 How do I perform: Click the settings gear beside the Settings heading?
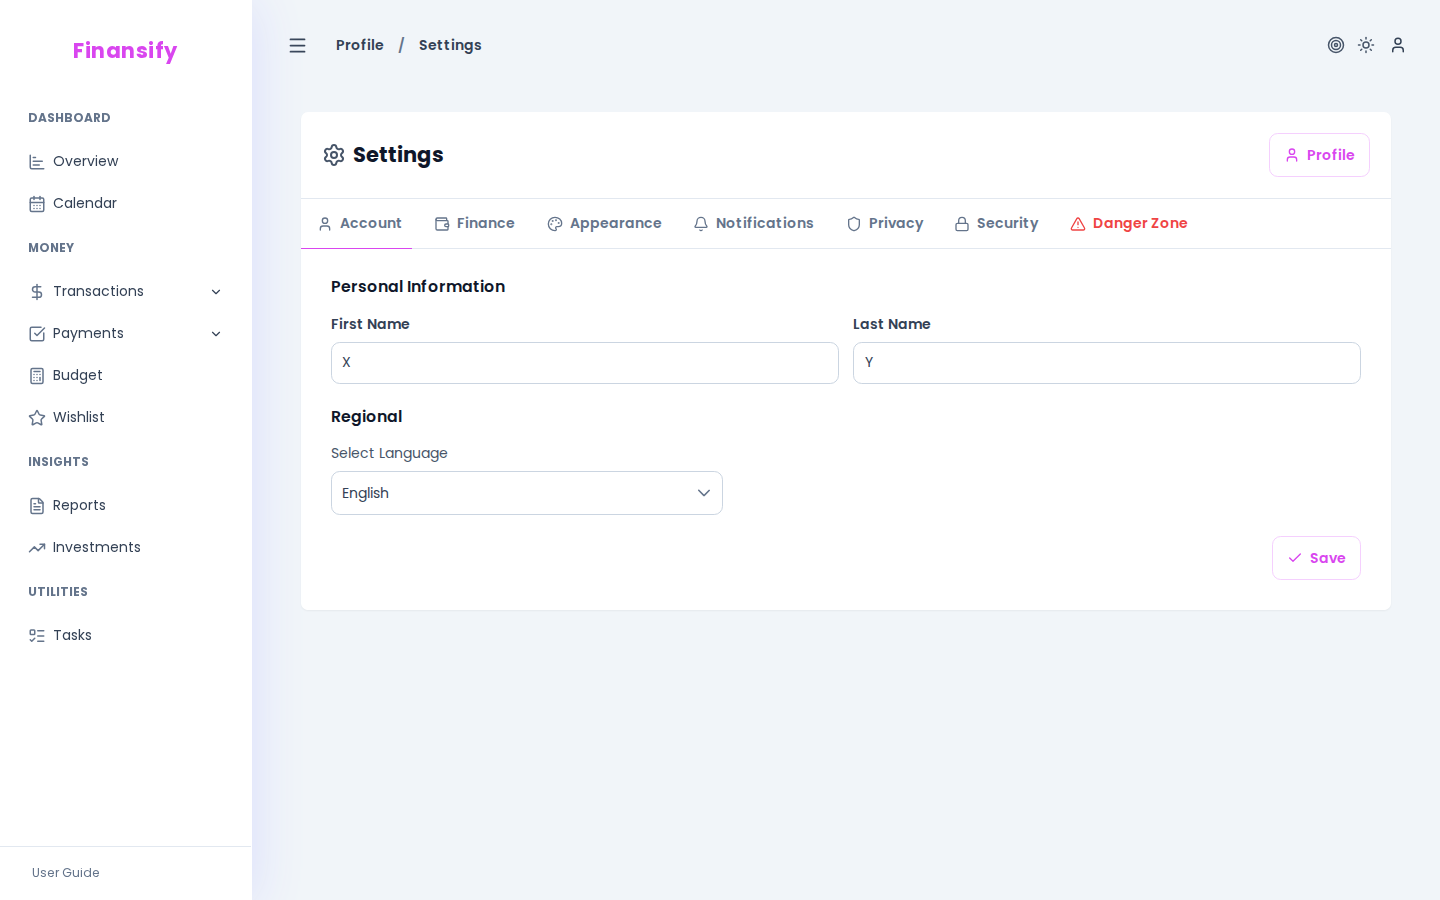(x=334, y=155)
